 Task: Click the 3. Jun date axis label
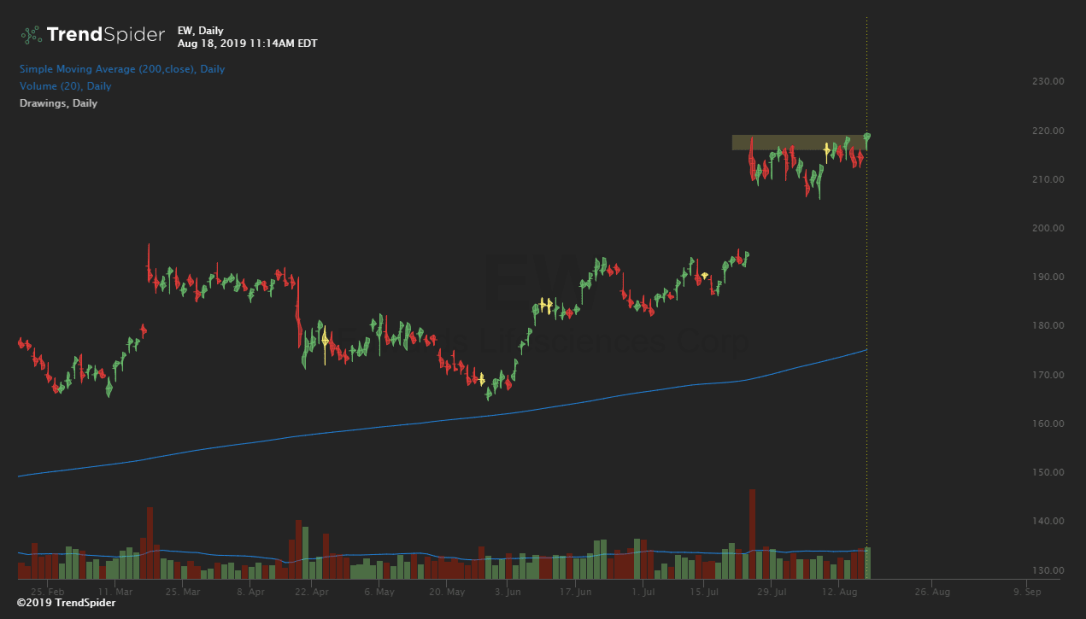507,592
